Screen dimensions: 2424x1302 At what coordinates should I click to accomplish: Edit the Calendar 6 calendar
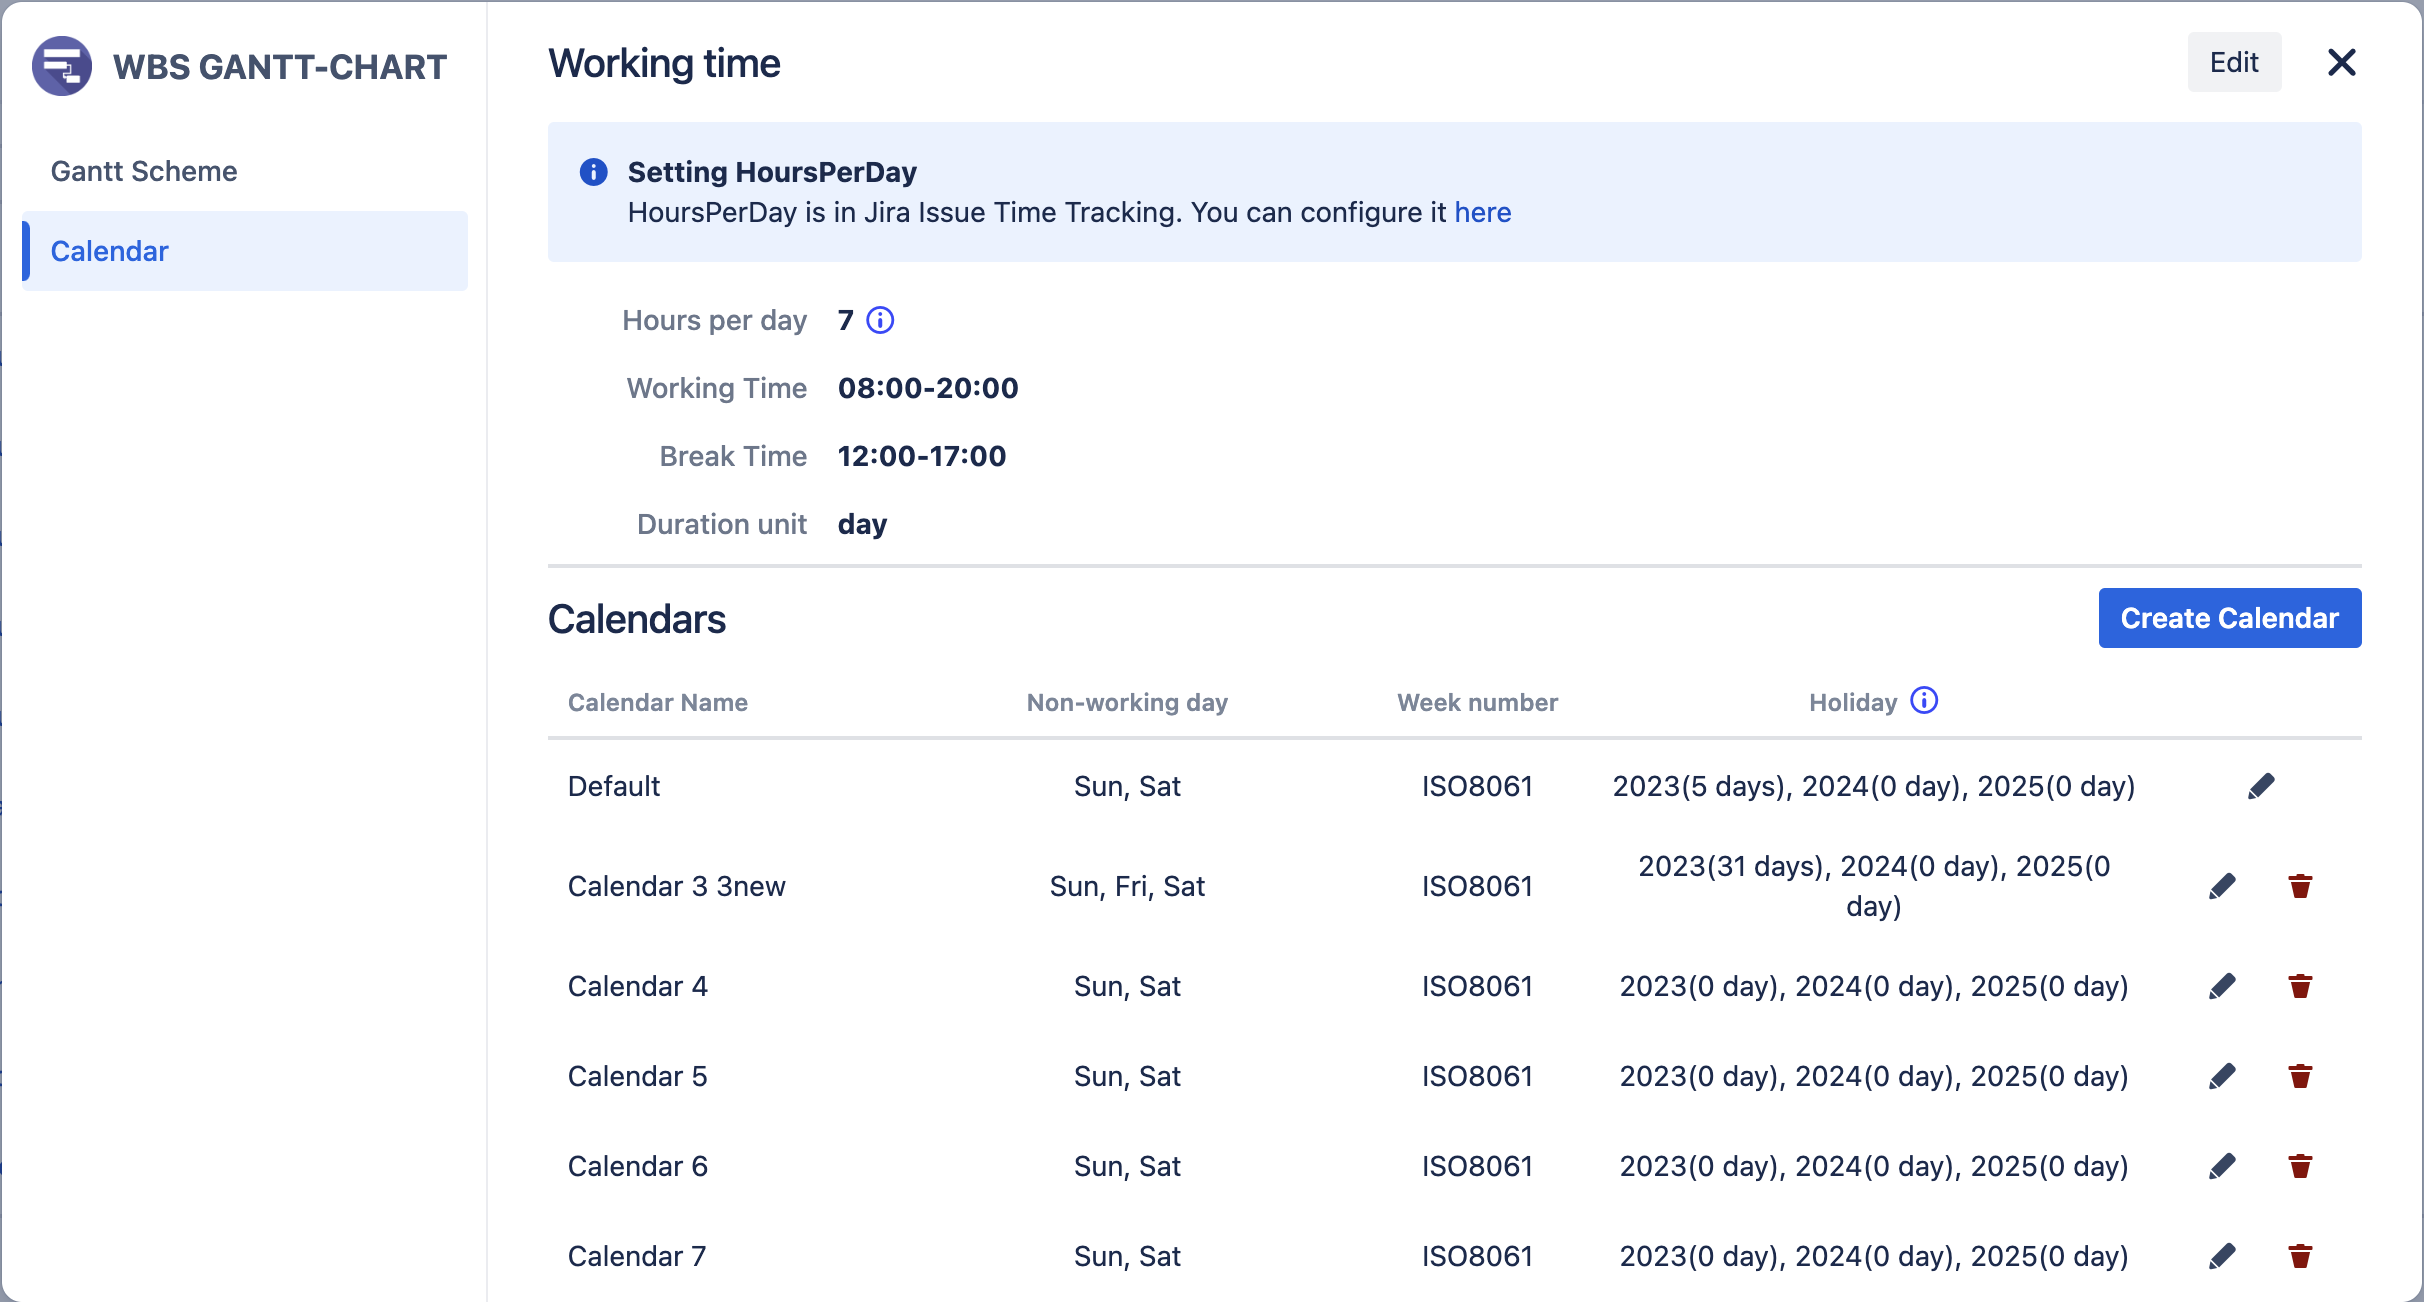[2222, 1166]
